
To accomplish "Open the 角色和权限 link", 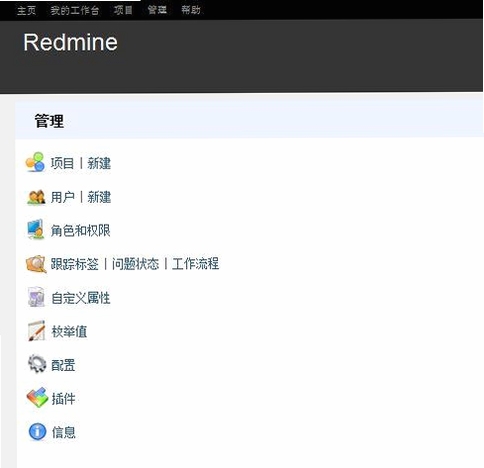I will [x=80, y=230].
